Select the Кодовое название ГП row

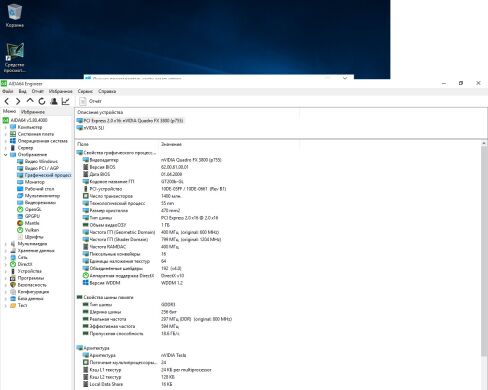(x=133, y=182)
